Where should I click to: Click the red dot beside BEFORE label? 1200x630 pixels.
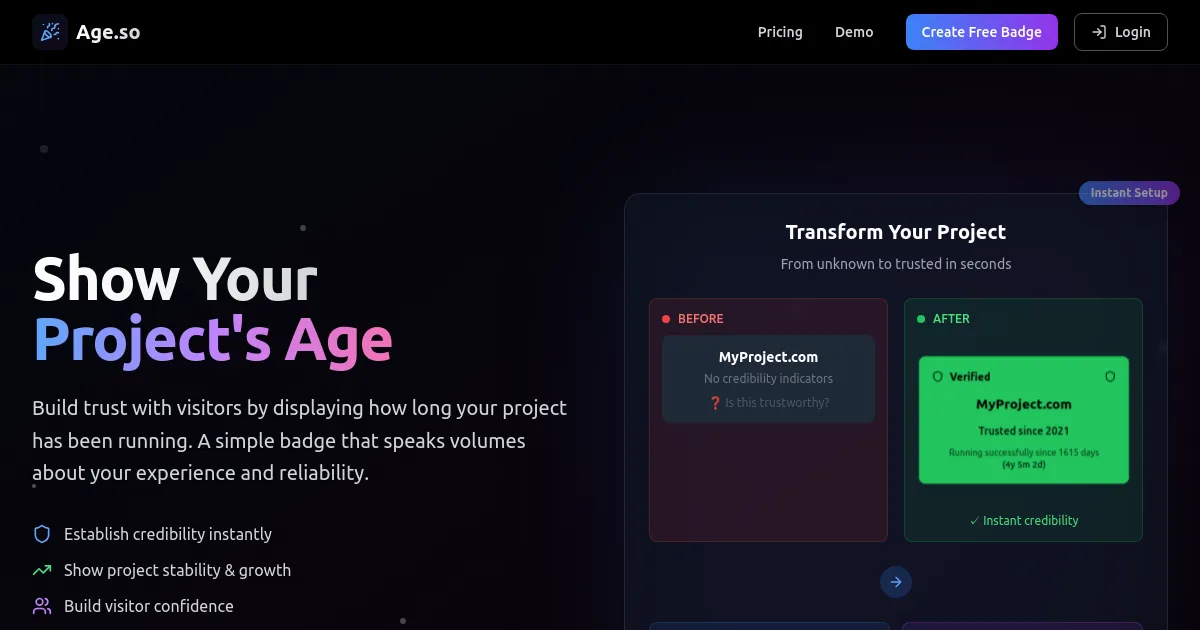coord(666,319)
